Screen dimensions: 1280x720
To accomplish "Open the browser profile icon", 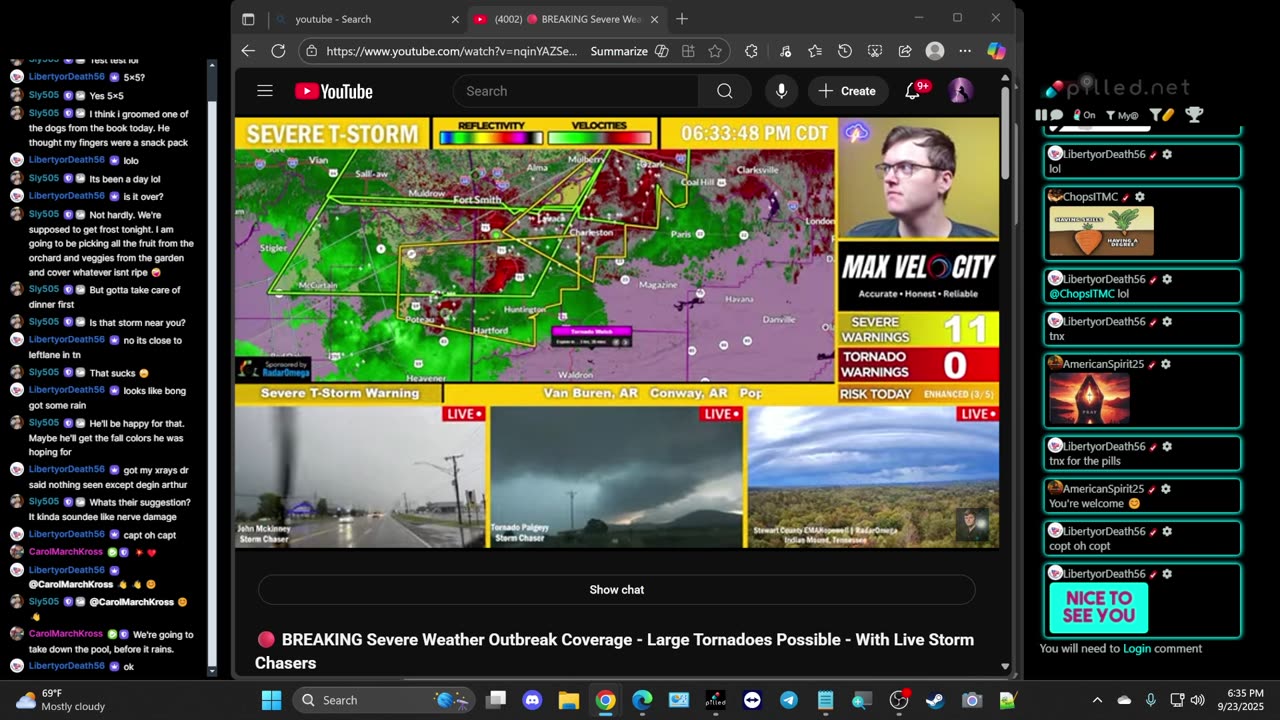I will pyautogui.click(x=935, y=51).
